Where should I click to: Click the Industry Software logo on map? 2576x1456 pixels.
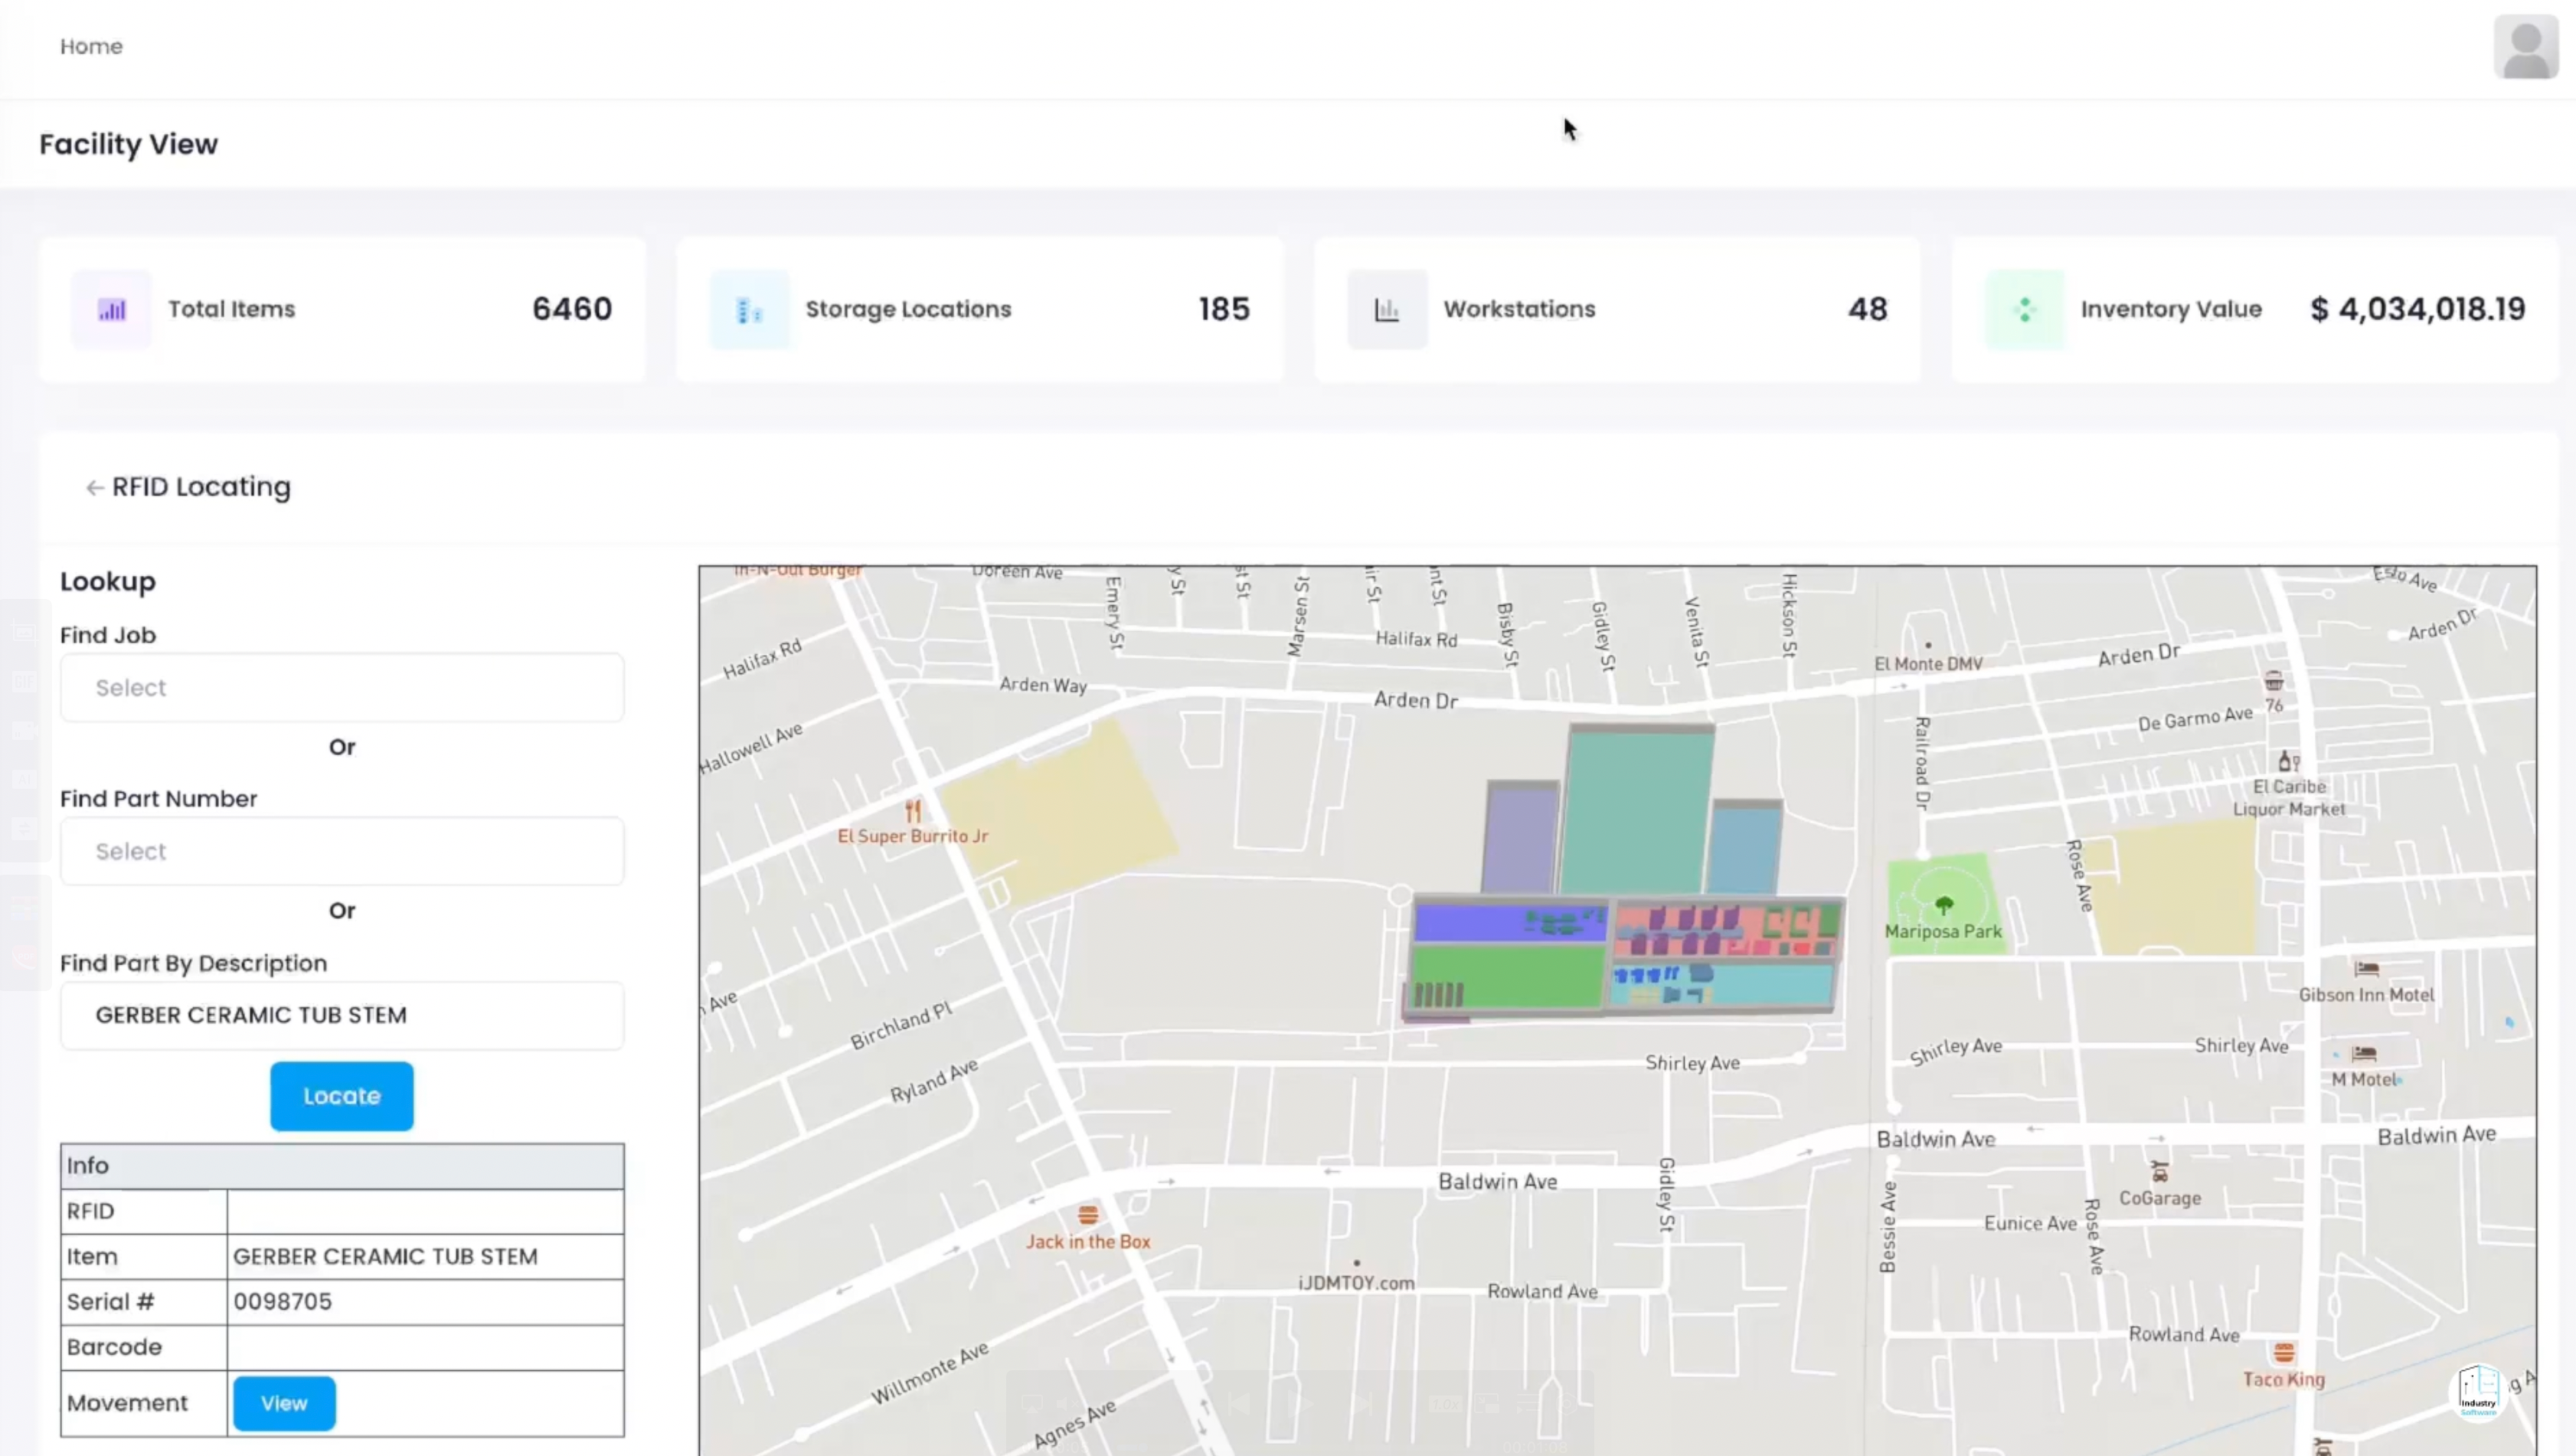tap(2478, 1389)
